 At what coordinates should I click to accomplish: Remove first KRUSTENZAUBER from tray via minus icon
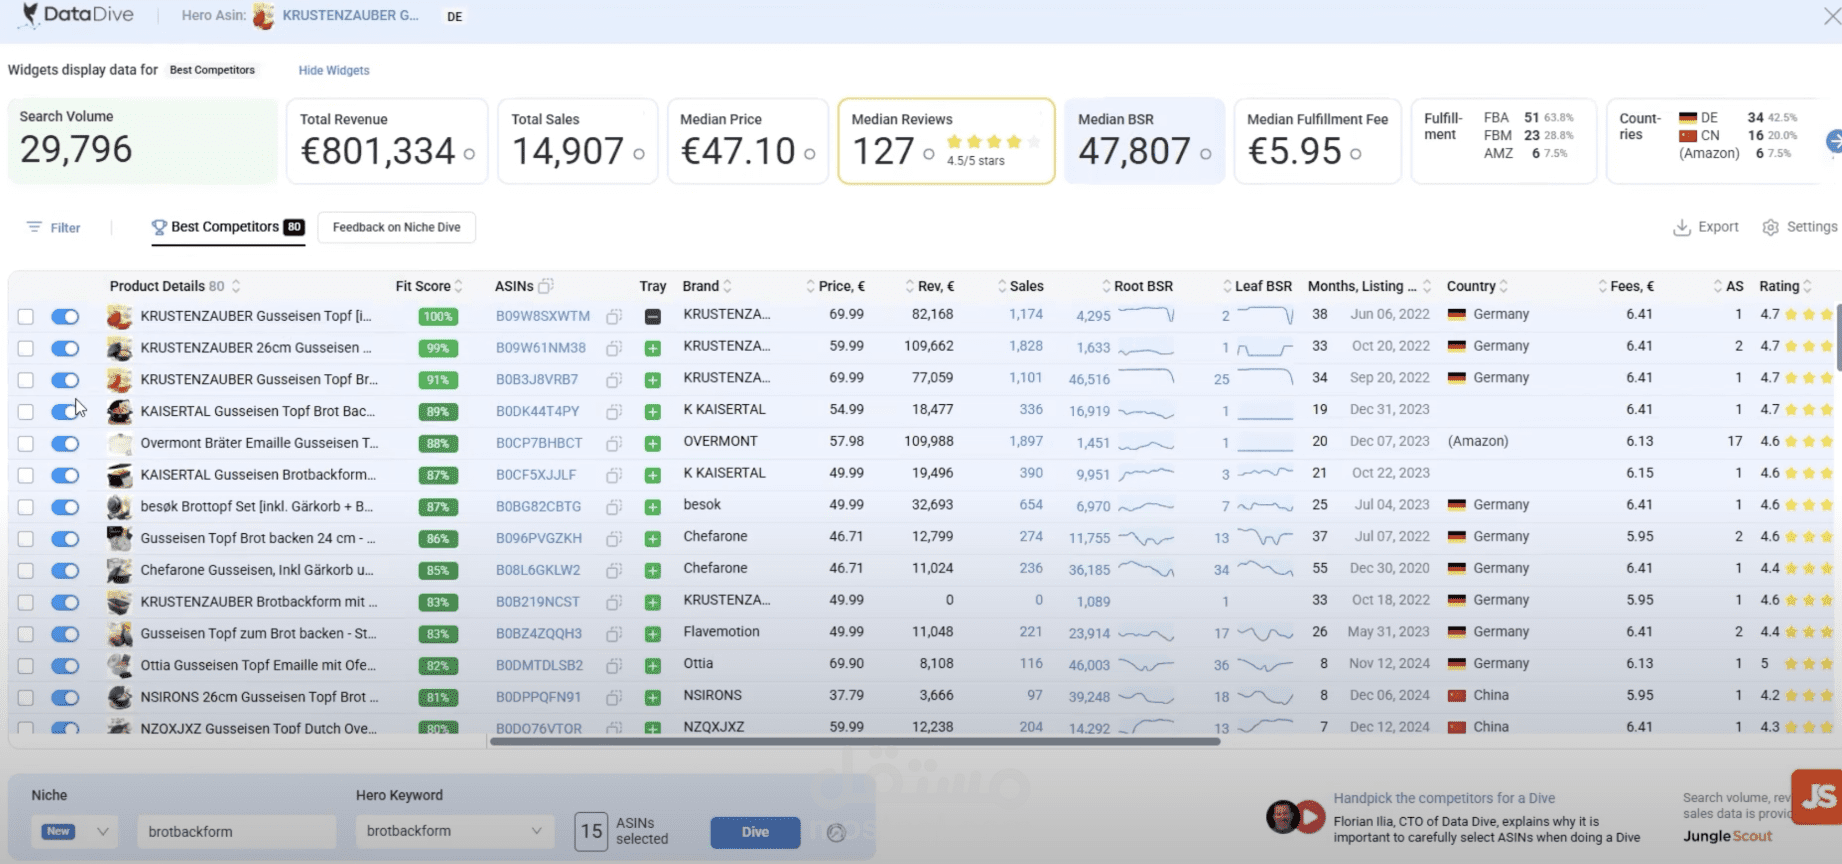click(x=652, y=317)
